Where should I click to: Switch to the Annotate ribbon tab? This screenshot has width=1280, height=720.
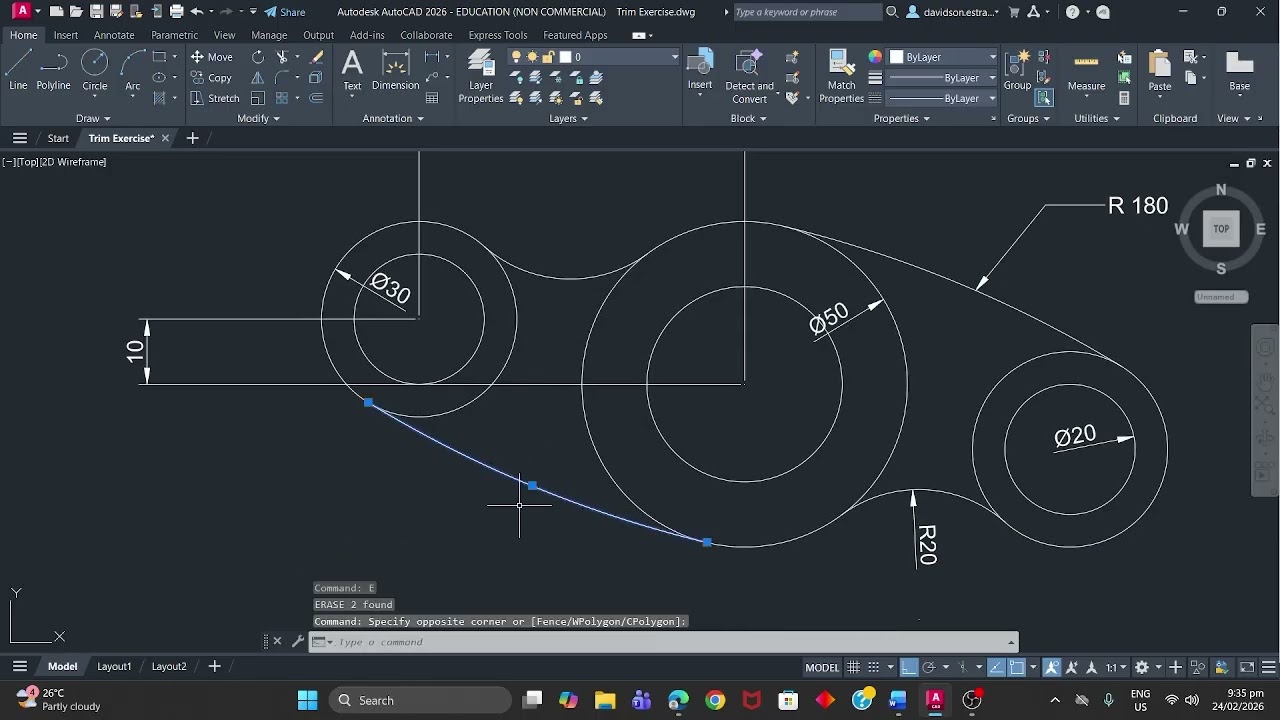(x=114, y=35)
